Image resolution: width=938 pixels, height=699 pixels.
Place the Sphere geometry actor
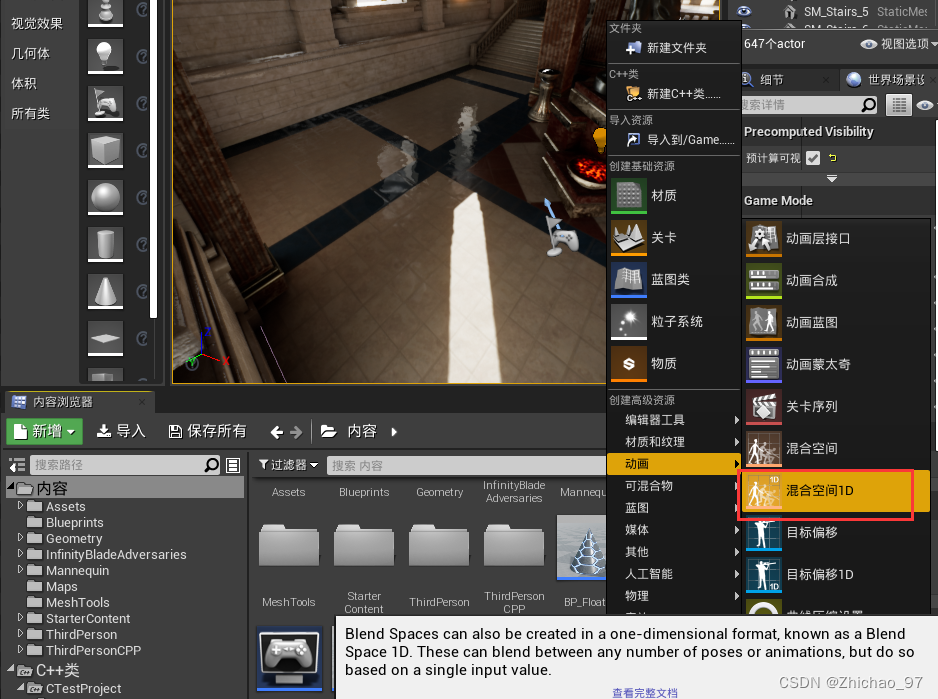pos(105,197)
